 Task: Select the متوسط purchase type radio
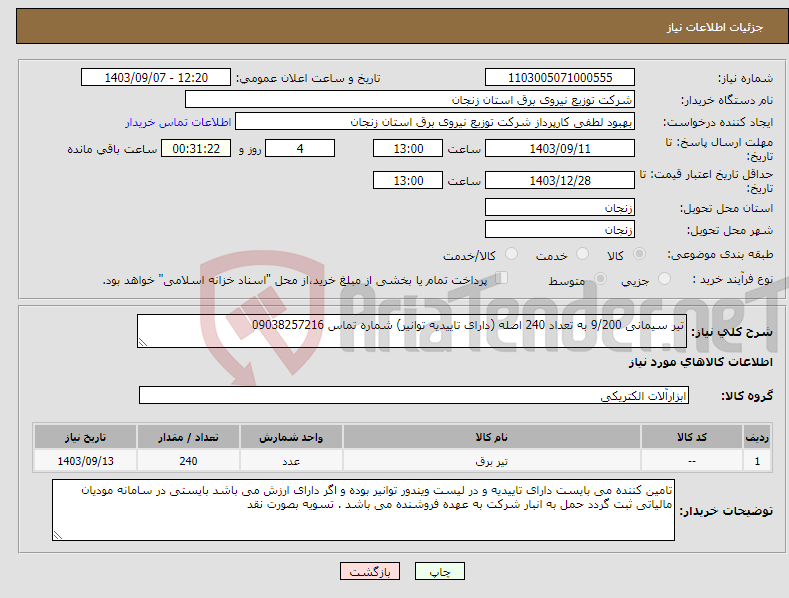[x=600, y=278]
